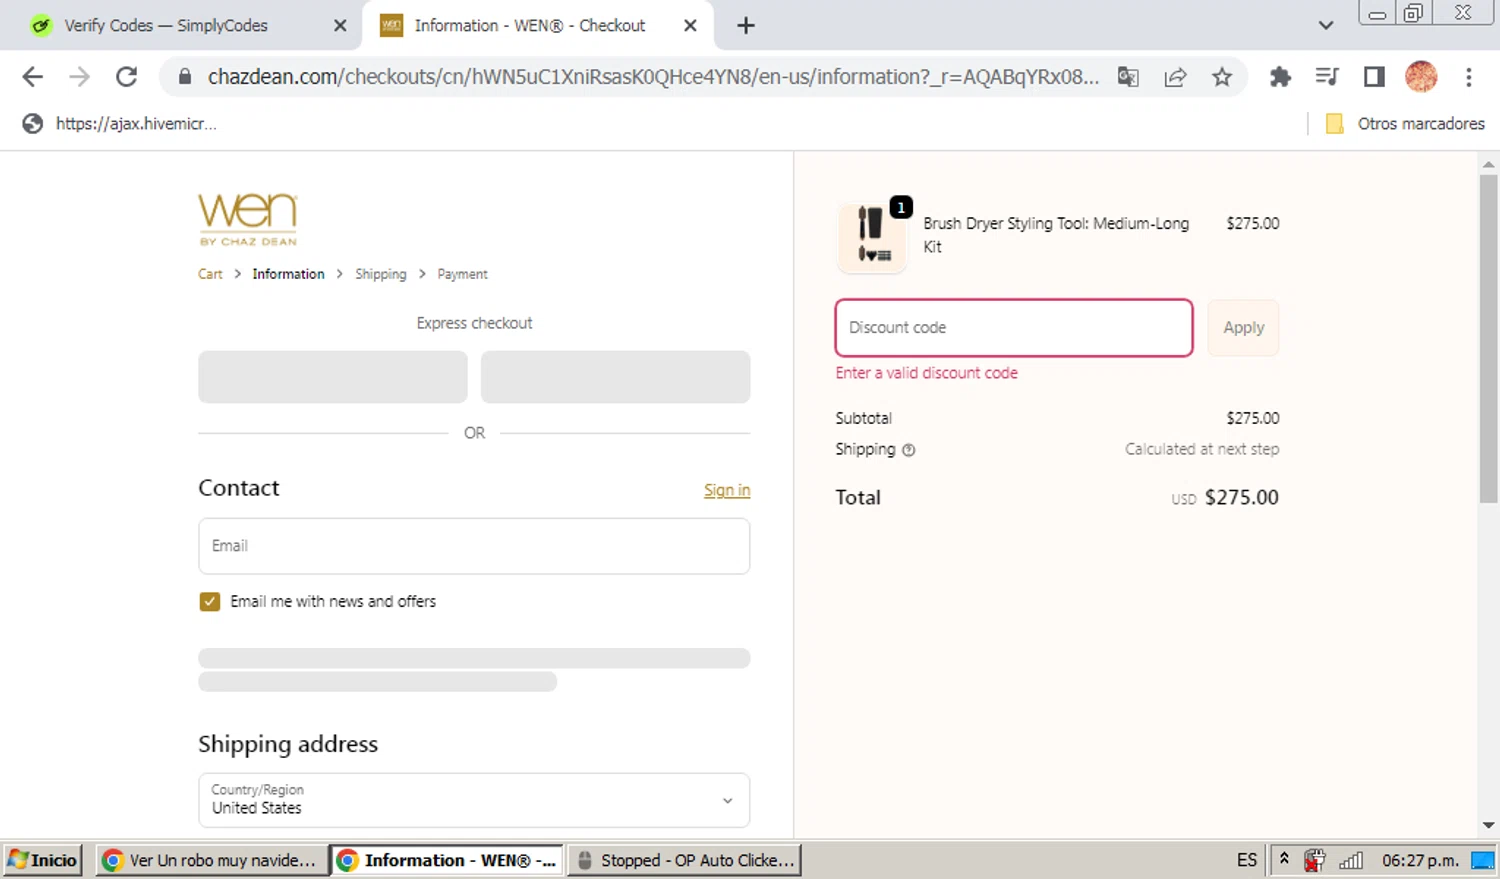1500x879 pixels.
Task: Click the address bar URL
Action: [x=653, y=77]
